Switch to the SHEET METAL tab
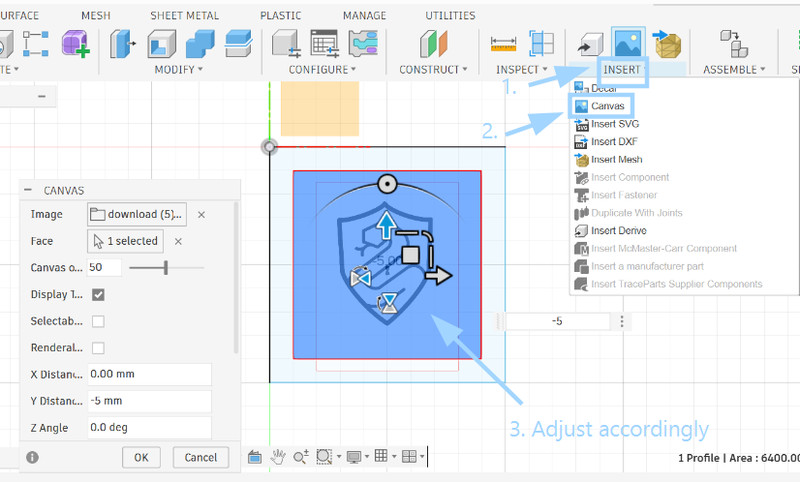Viewport: 800px width, 482px height. (184, 16)
